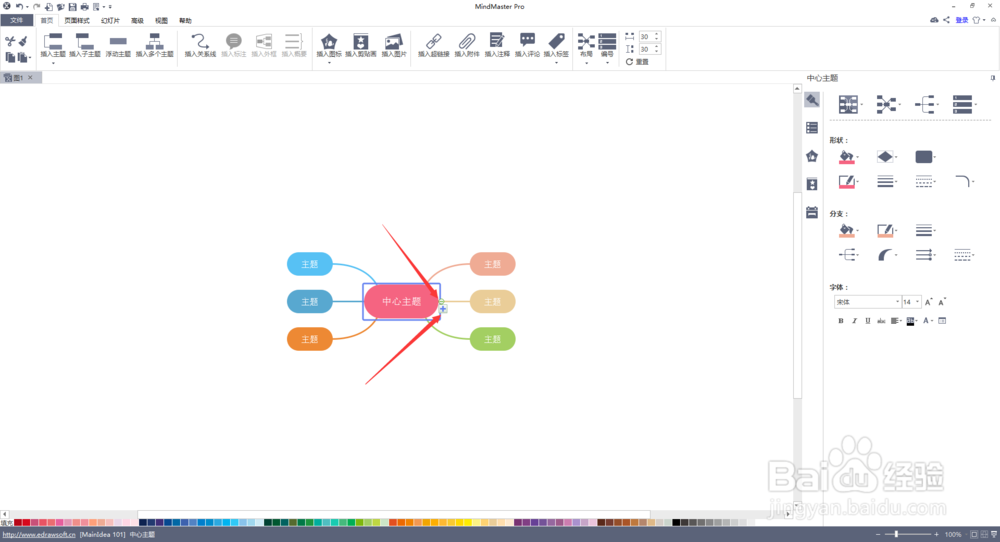Toggle bold text formatting
Viewport: 1000px width, 542px height.
(841, 321)
